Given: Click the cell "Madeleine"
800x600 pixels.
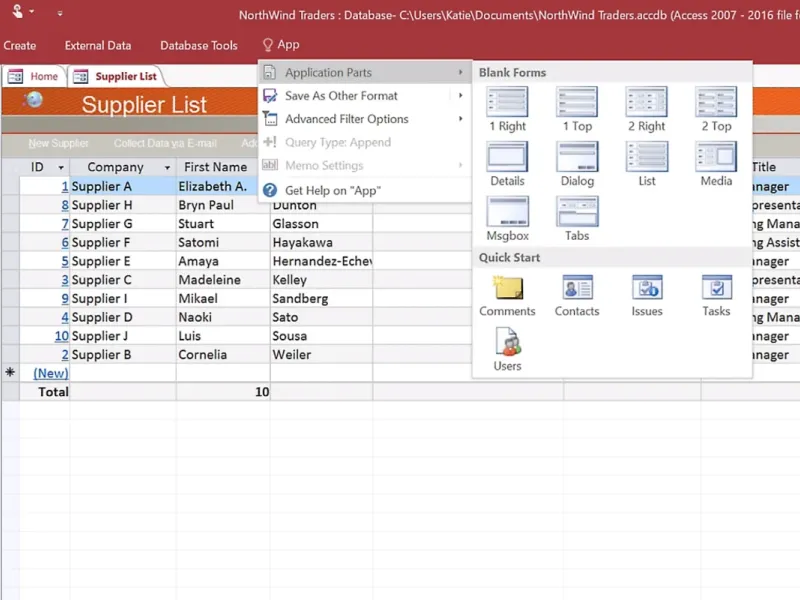Looking at the screenshot, I should 222,280.
